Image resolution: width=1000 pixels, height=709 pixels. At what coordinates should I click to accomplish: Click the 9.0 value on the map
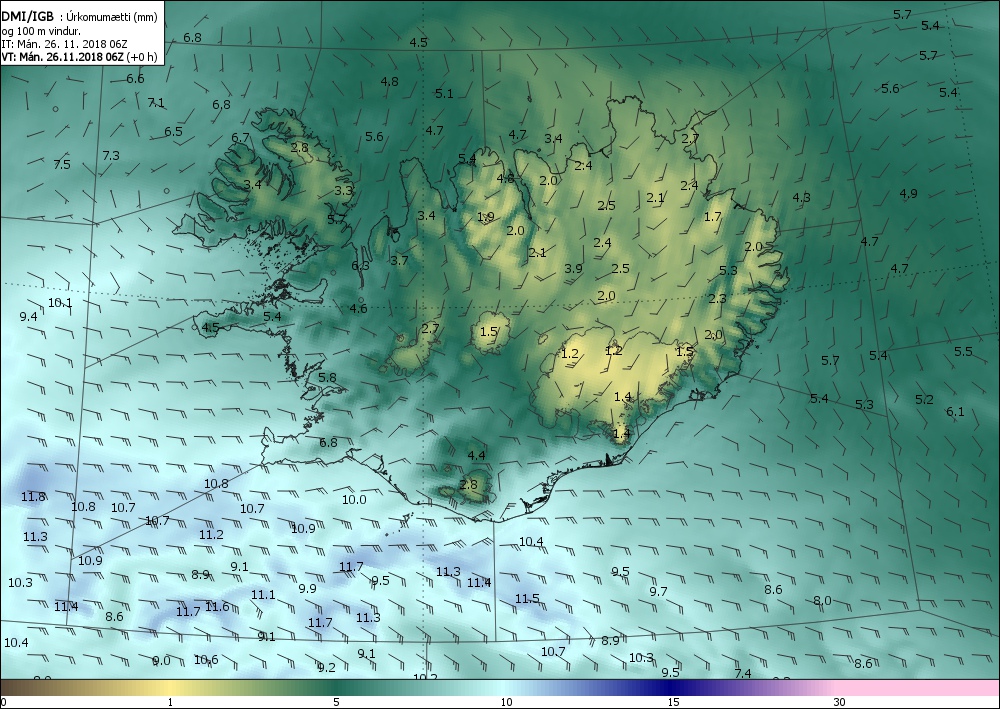[161, 661]
